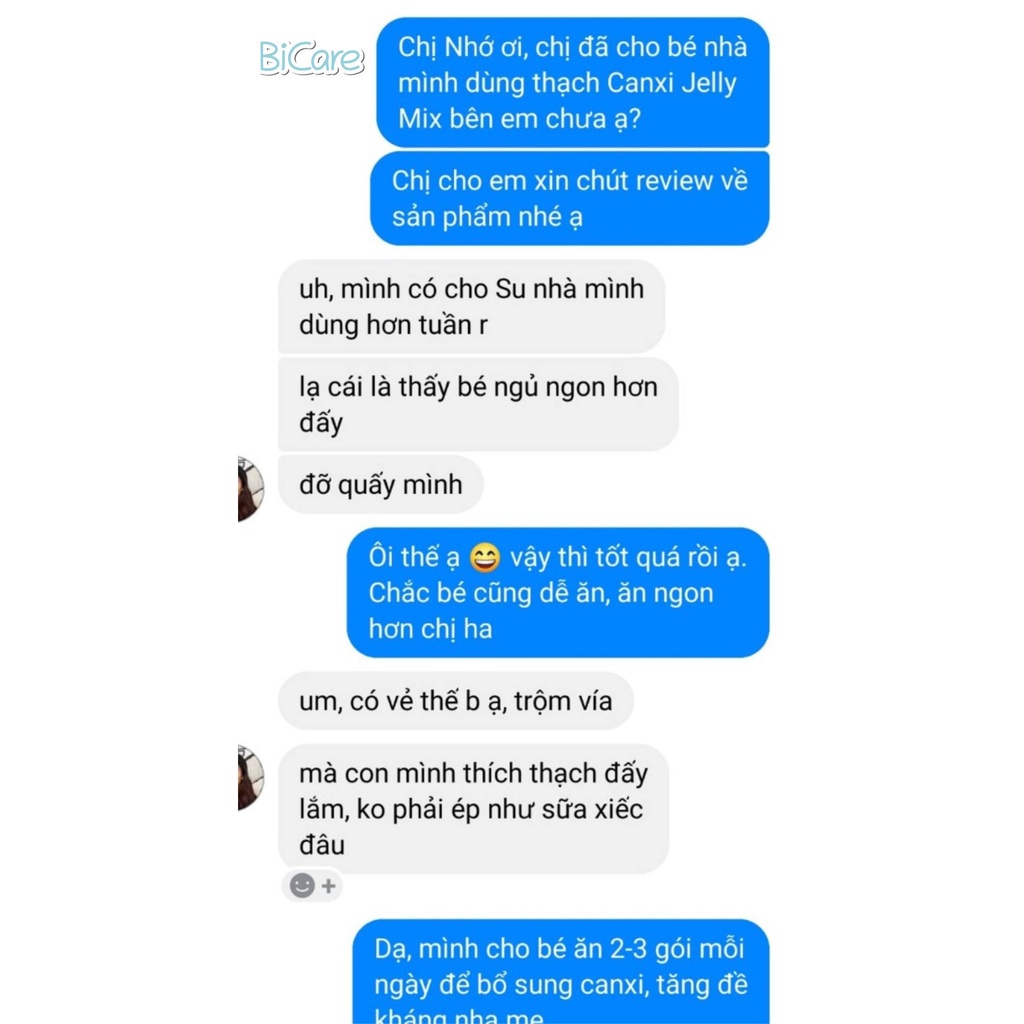1024x1024 pixels.
Task: Click the words 'sữa xiếc' in gray bubble
Action: [601, 809]
